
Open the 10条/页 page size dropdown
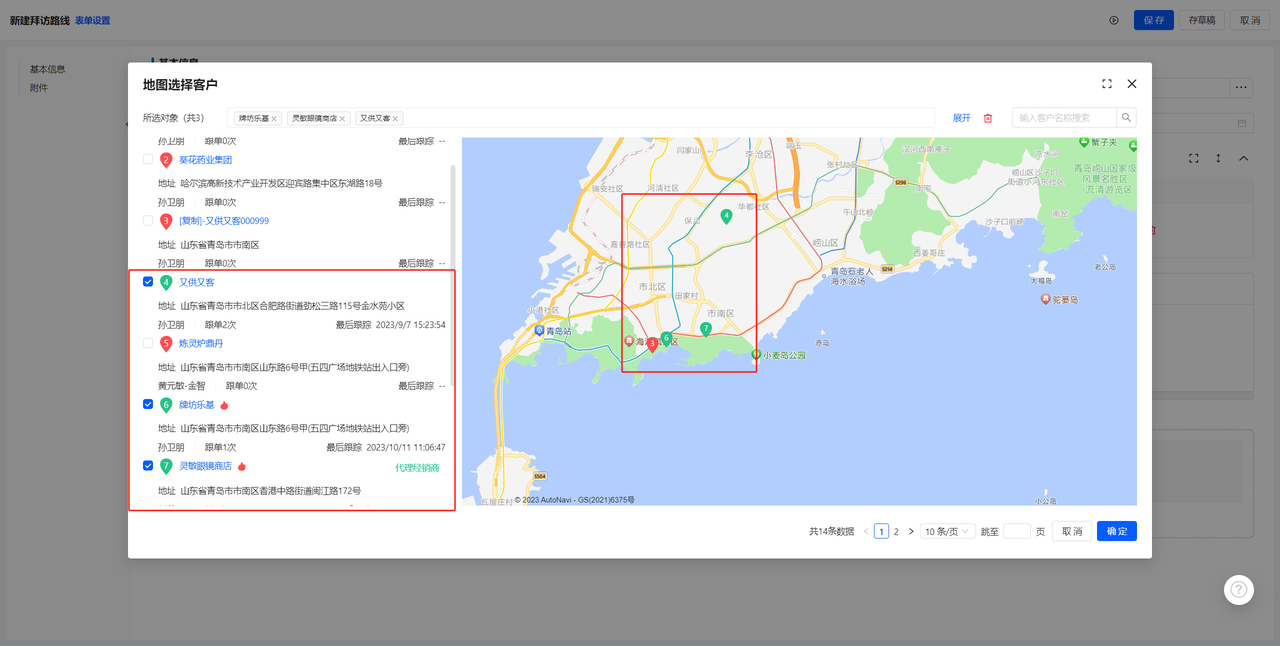pos(948,532)
